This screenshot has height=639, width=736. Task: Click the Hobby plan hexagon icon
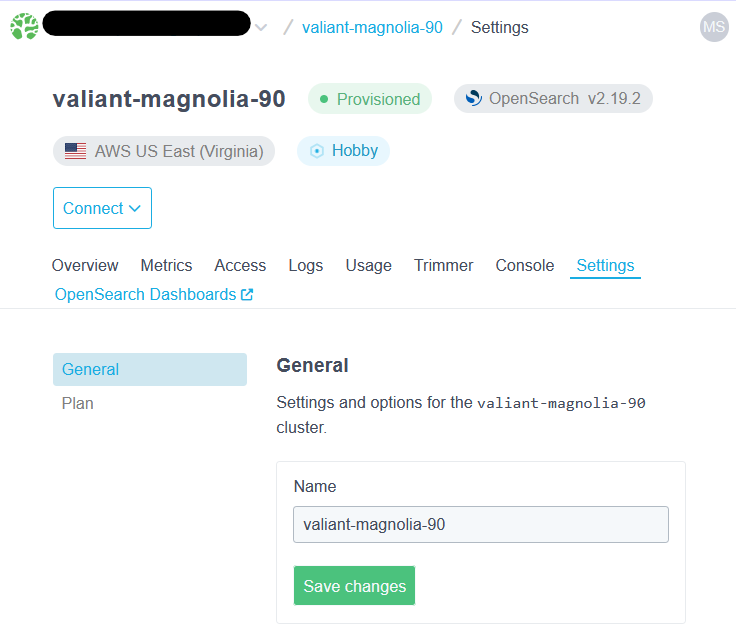click(x=317, y=151)
